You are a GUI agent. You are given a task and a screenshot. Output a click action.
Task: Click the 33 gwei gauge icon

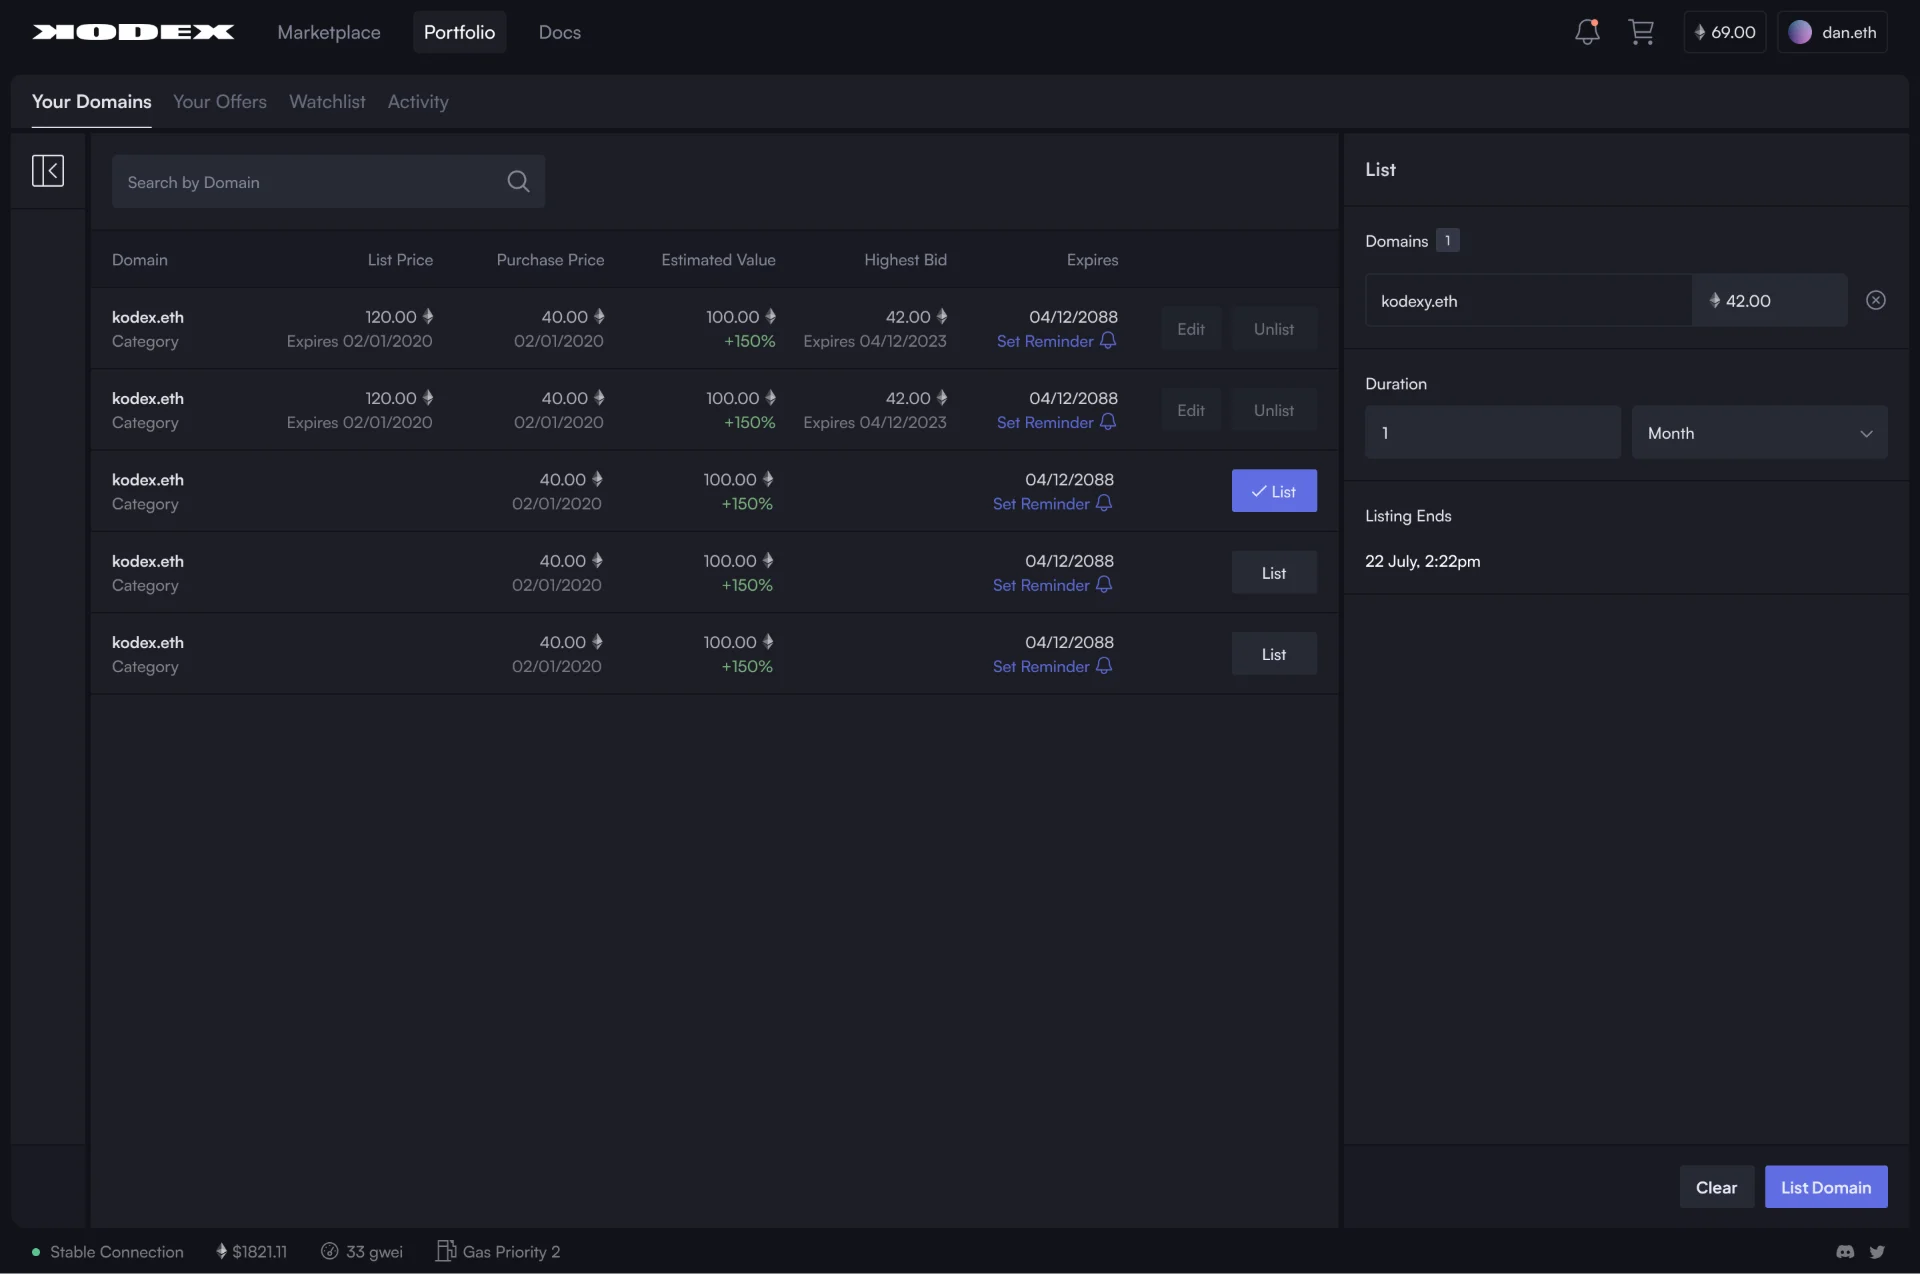coord(329,1252)
